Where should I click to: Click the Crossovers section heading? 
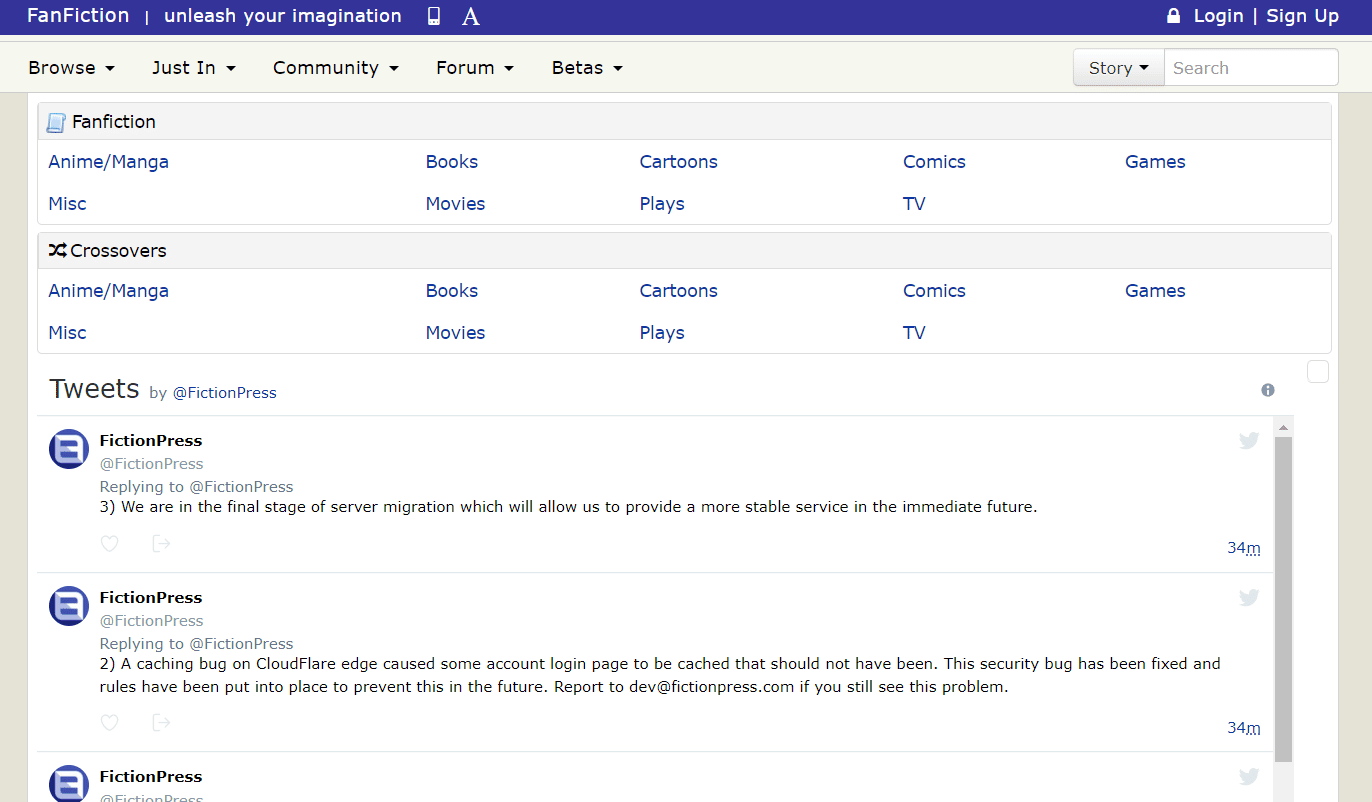coord(118,251)
